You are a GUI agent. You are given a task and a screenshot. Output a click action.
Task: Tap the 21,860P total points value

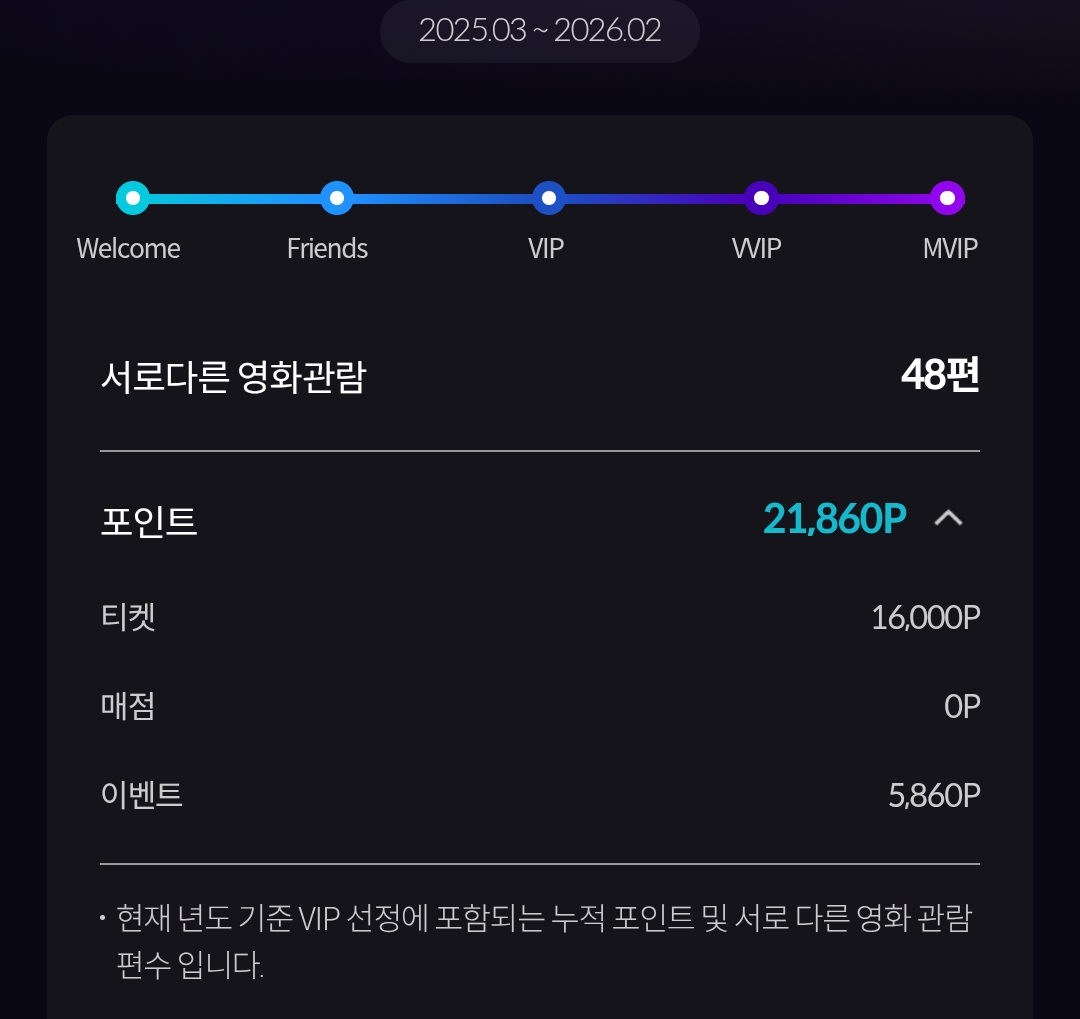coord(835,518)
